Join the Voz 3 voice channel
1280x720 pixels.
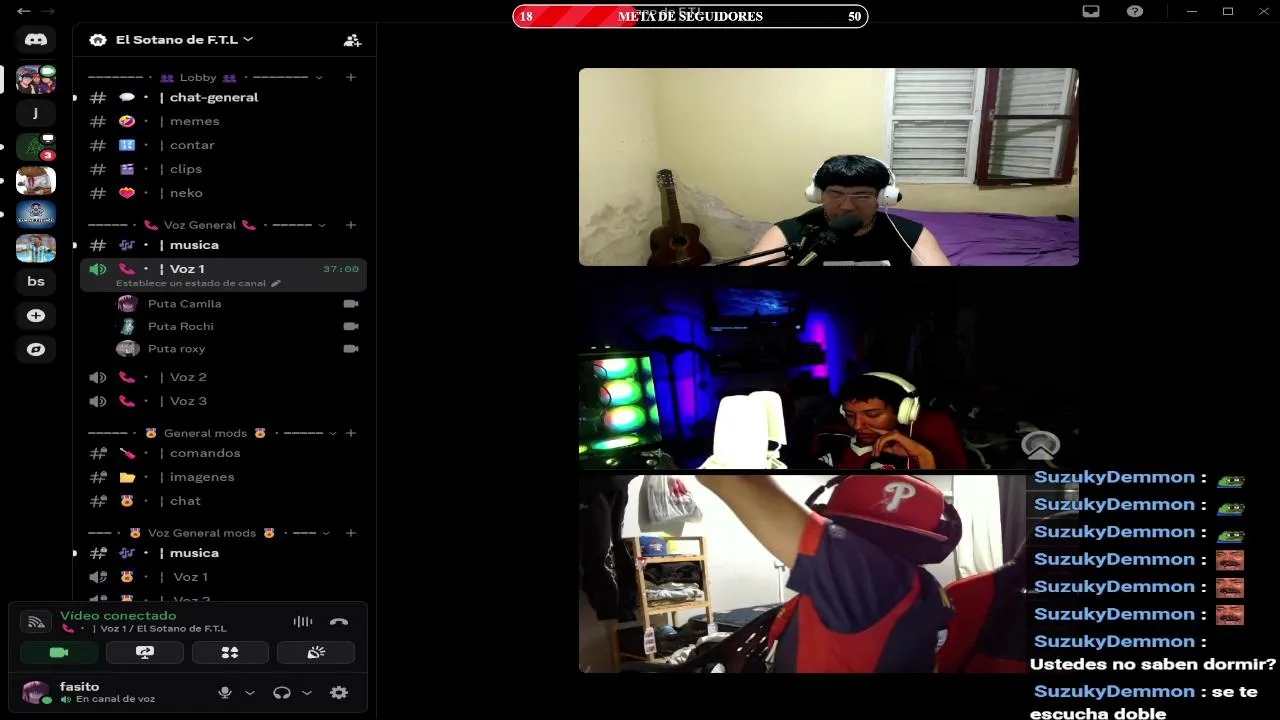223,401
